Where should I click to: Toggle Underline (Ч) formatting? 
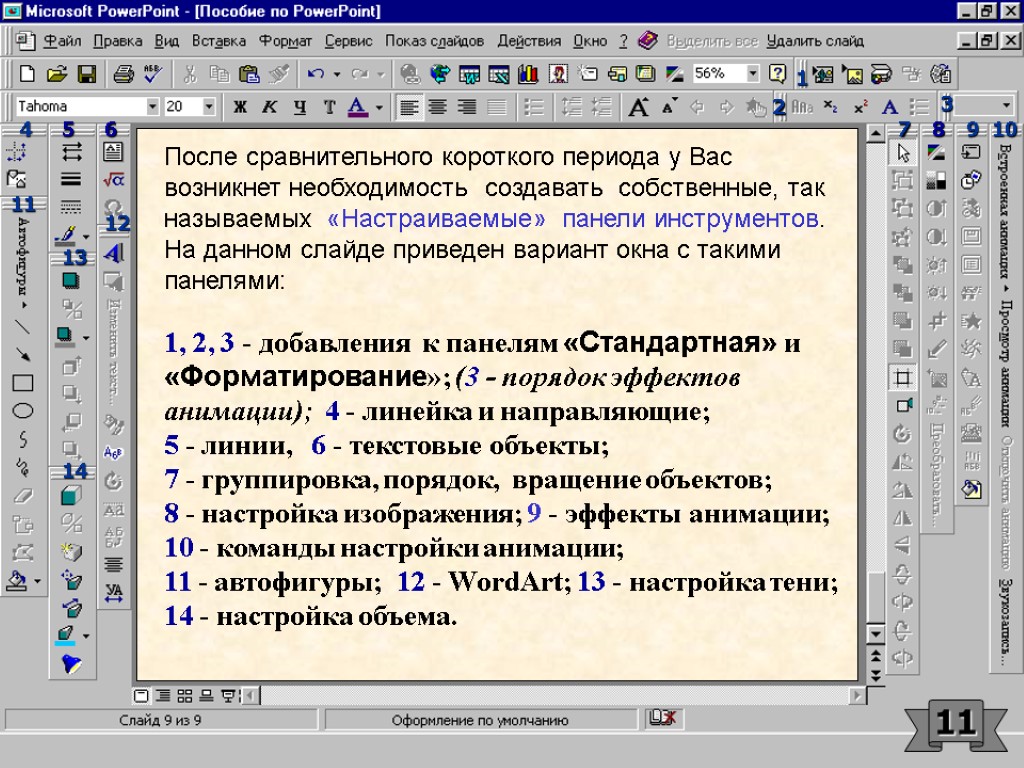(x=299, y=106)
